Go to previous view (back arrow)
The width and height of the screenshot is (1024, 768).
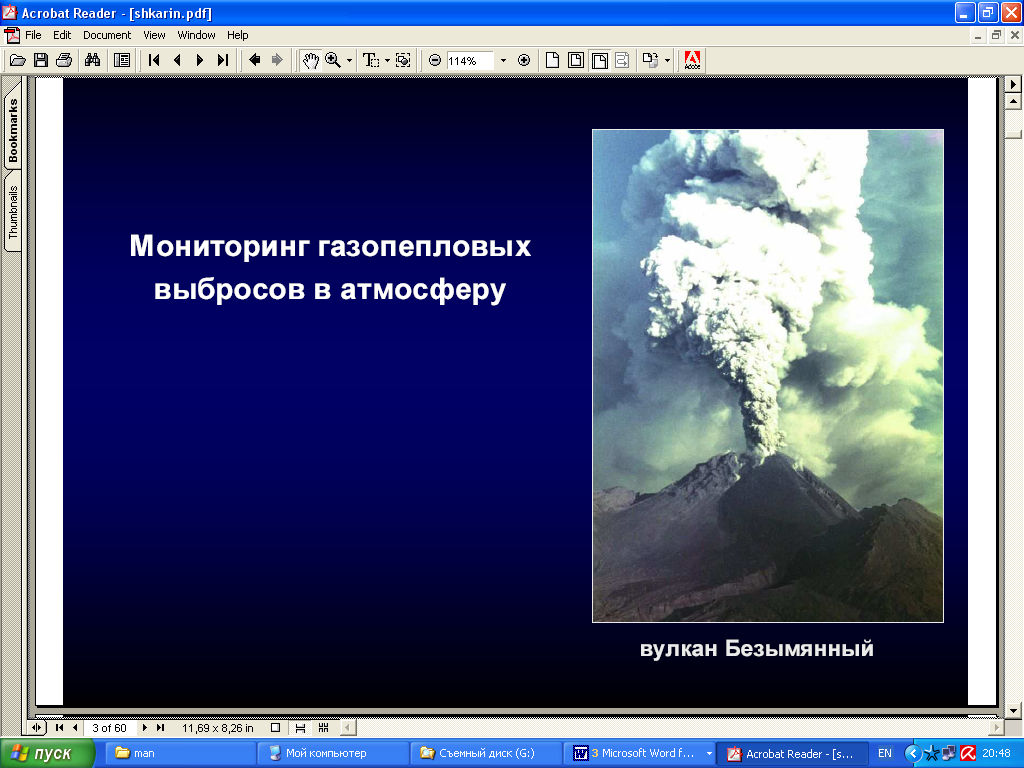(x=255, y=61)
